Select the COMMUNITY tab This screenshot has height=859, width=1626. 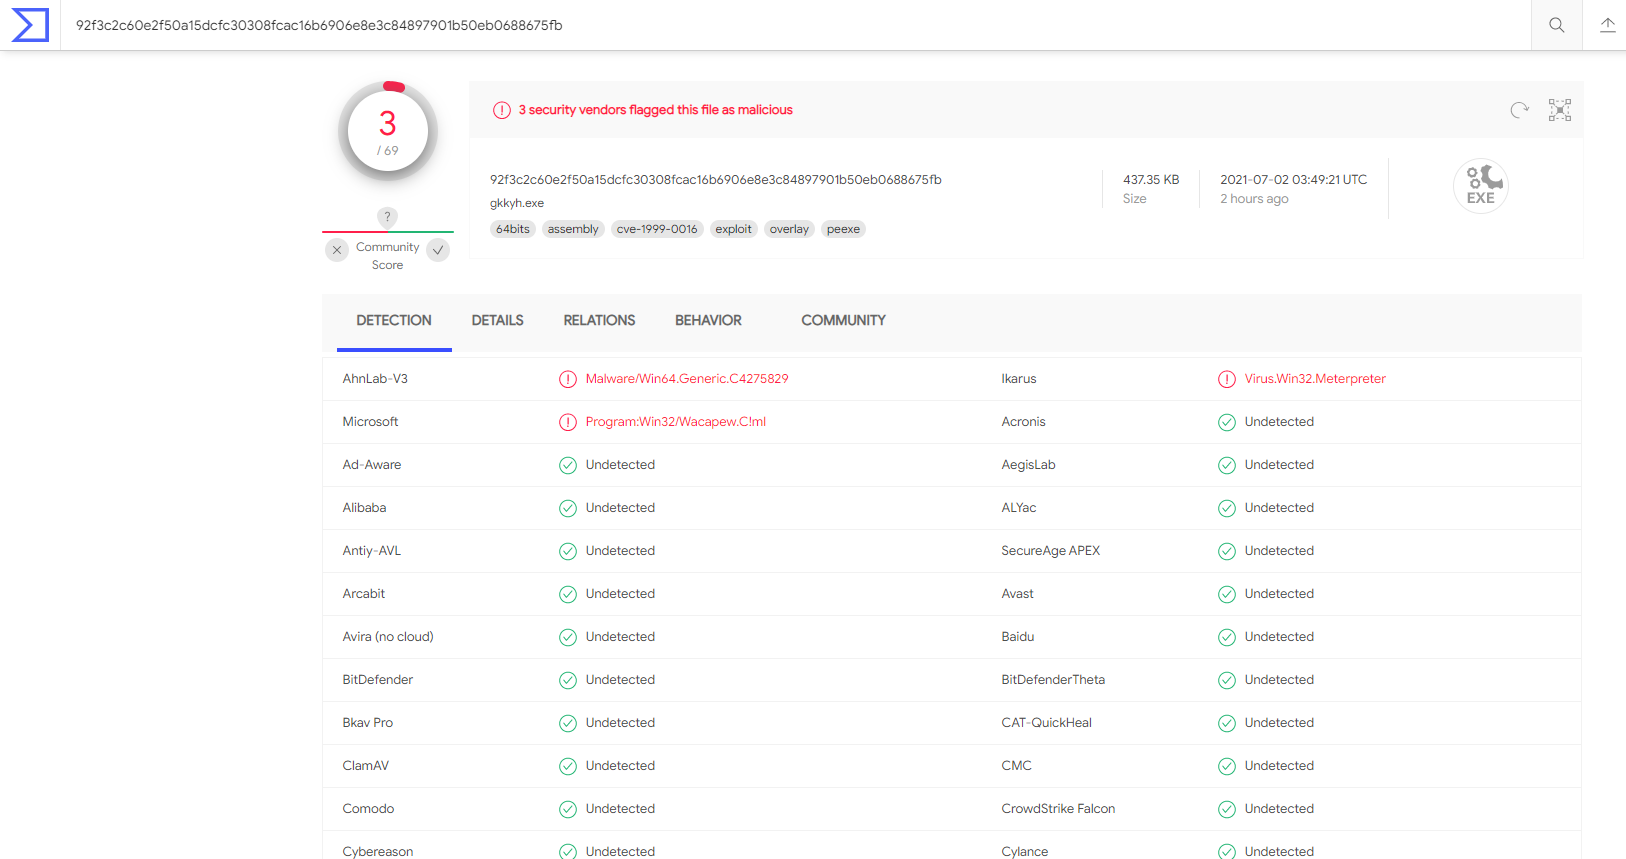pos(843,321)
